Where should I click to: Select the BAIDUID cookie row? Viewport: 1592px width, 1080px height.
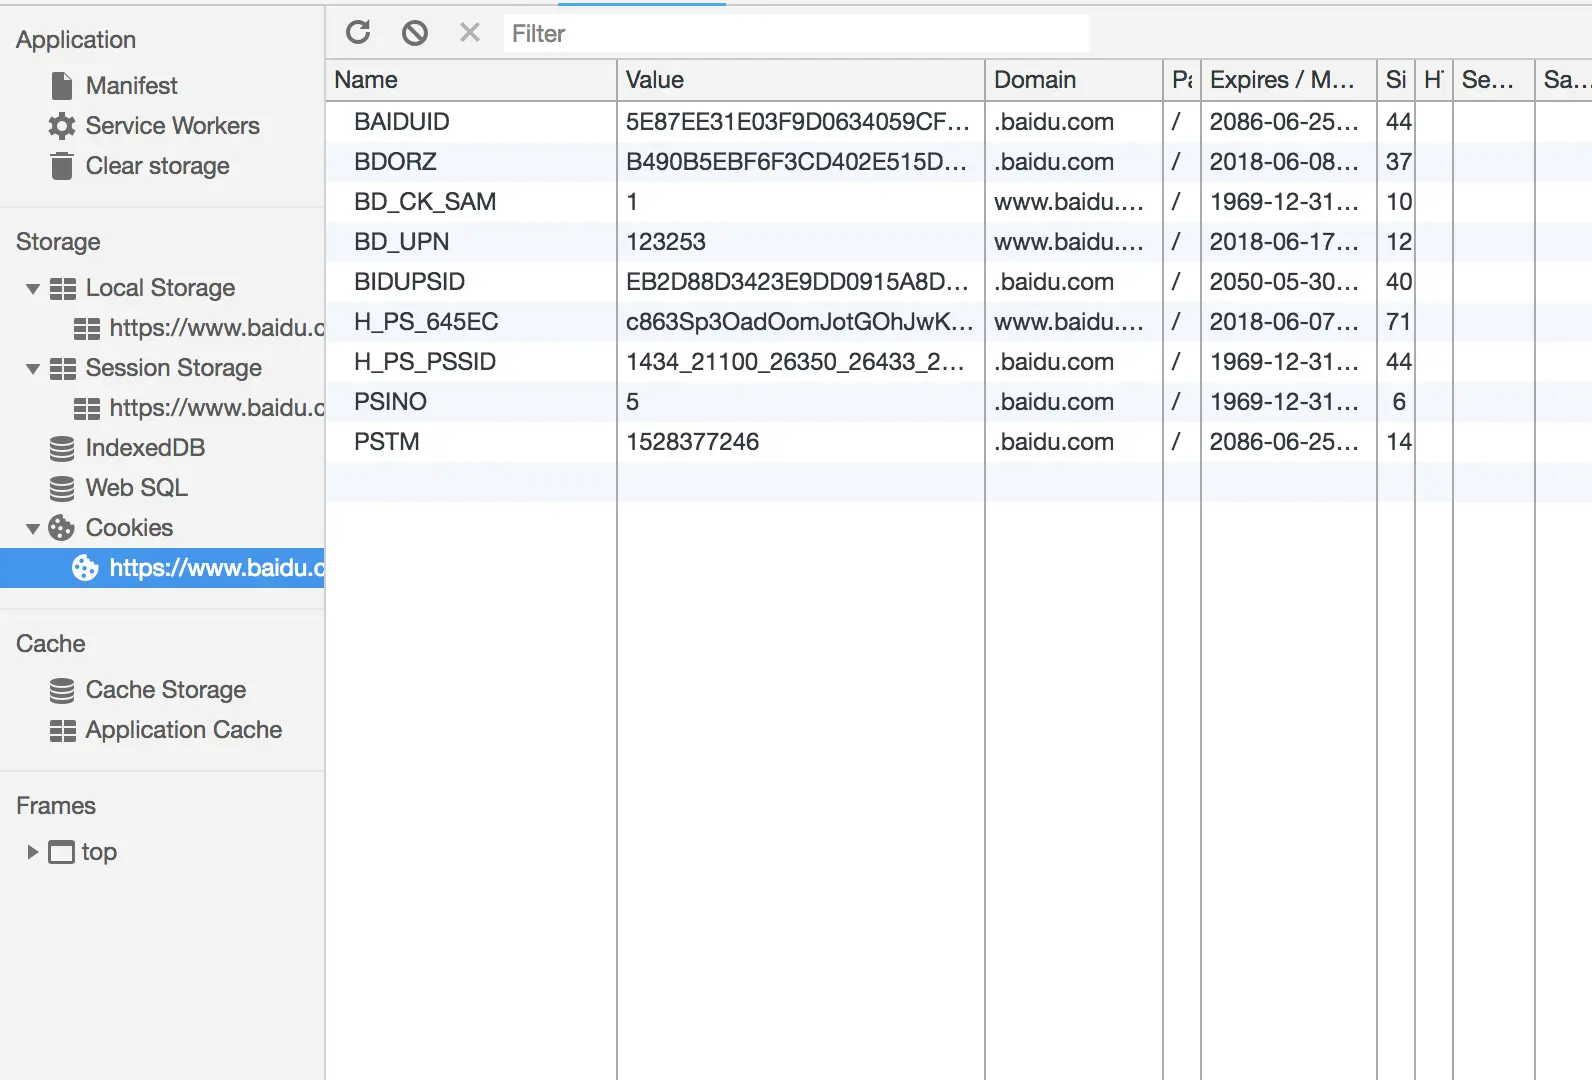(959, 122)
